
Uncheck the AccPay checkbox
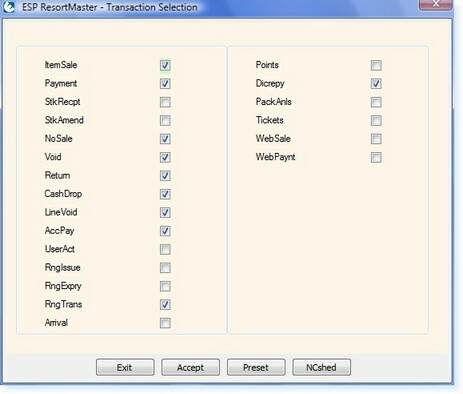point(165,231)
